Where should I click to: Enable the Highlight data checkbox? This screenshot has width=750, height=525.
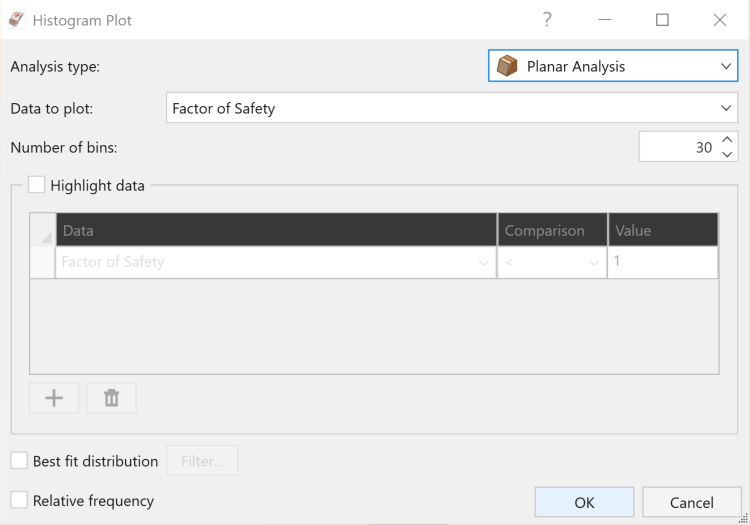(x=36, y=185)
